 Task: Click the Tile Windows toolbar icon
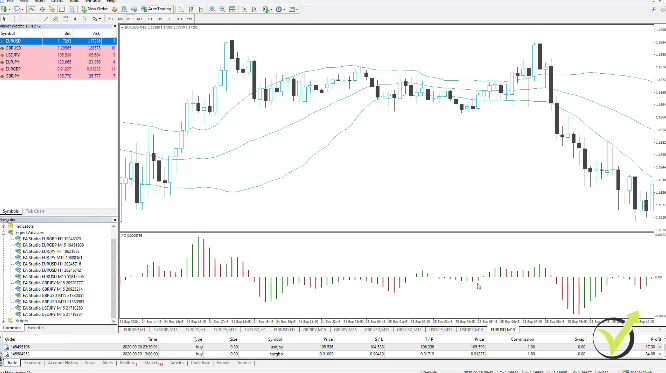[x=232, y=9]
